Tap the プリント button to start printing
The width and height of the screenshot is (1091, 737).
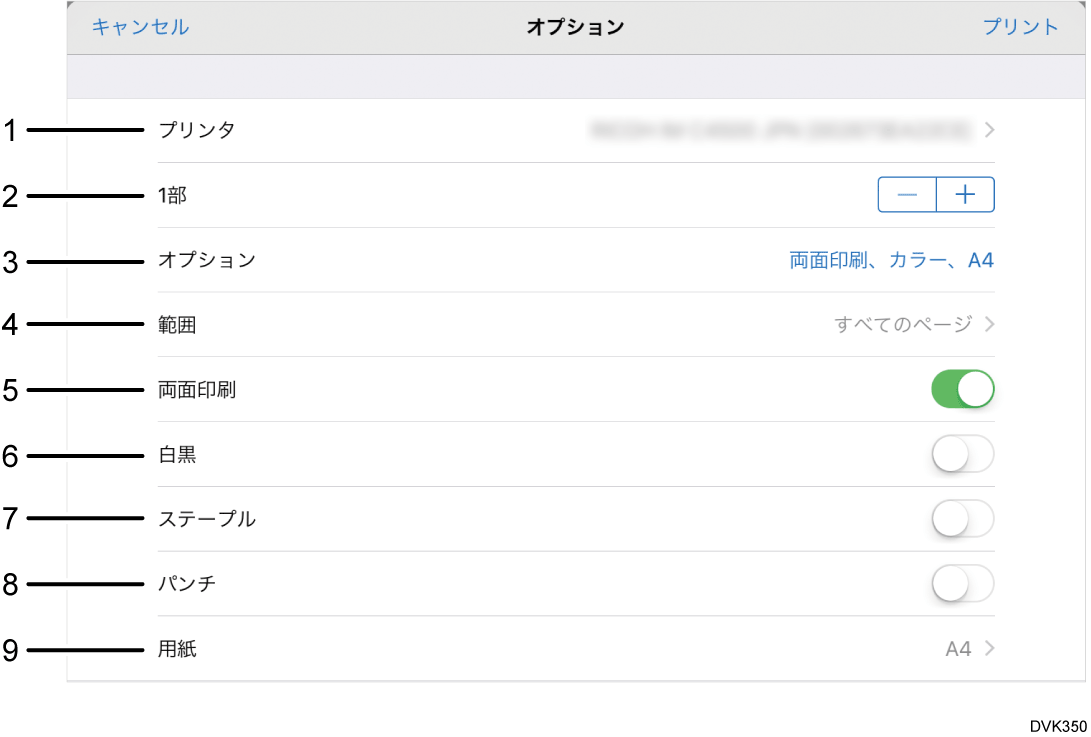point(1020,27)
